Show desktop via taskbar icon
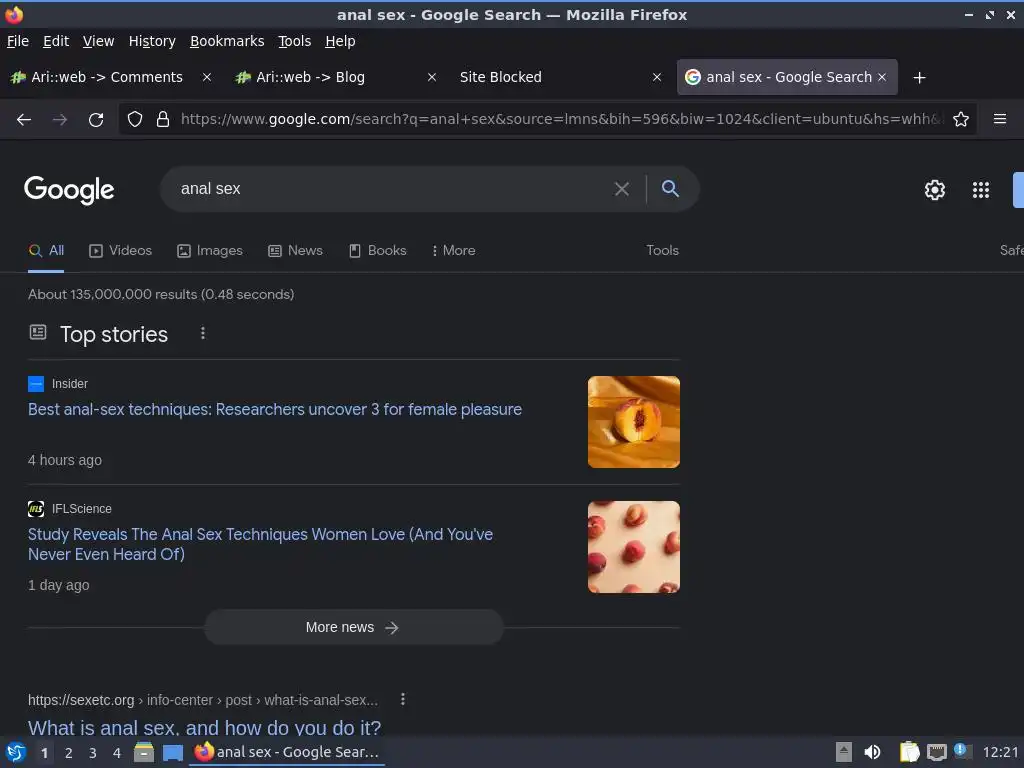This screenshot has height=768, width=1024. click(173, 753)
